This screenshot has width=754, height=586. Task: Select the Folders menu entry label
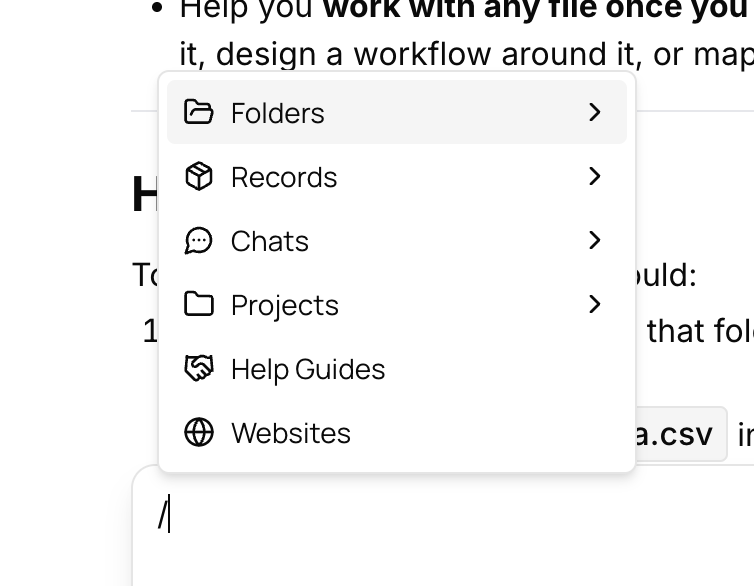[x=277, y=113]
